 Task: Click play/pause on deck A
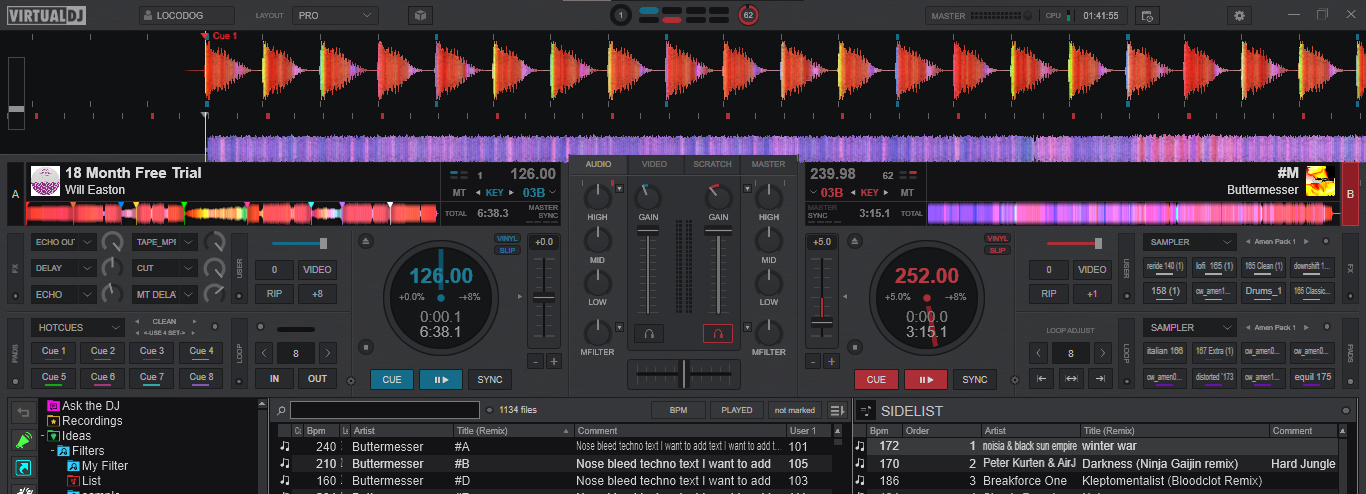(x=441, y=379)
